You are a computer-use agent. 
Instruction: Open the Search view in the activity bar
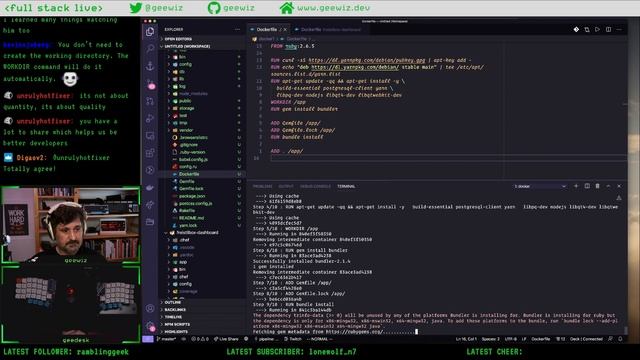150,49
